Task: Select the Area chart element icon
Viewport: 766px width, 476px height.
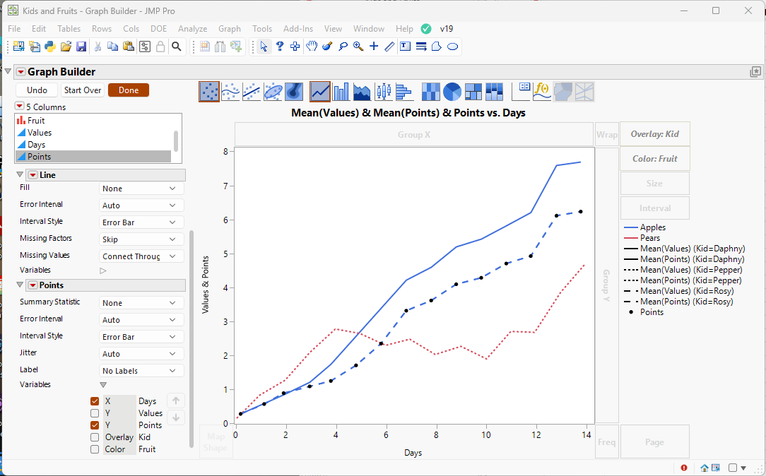Action: 362,91
